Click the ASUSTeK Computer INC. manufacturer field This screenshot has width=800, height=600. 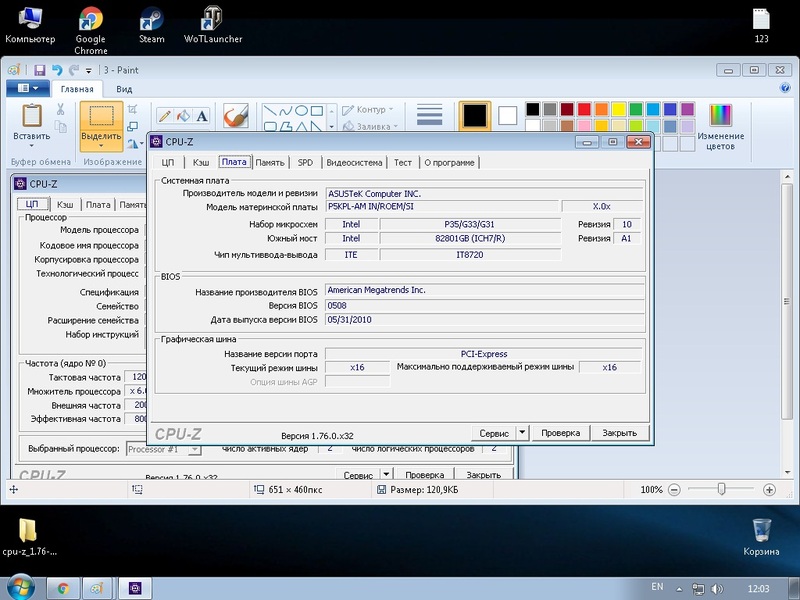484,194
